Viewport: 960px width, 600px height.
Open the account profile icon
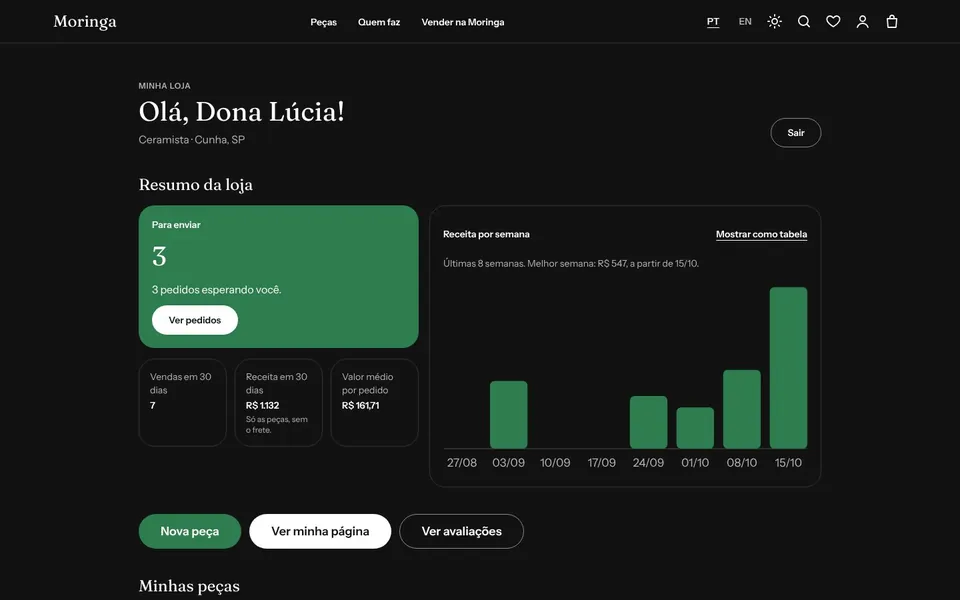point(863,21)
